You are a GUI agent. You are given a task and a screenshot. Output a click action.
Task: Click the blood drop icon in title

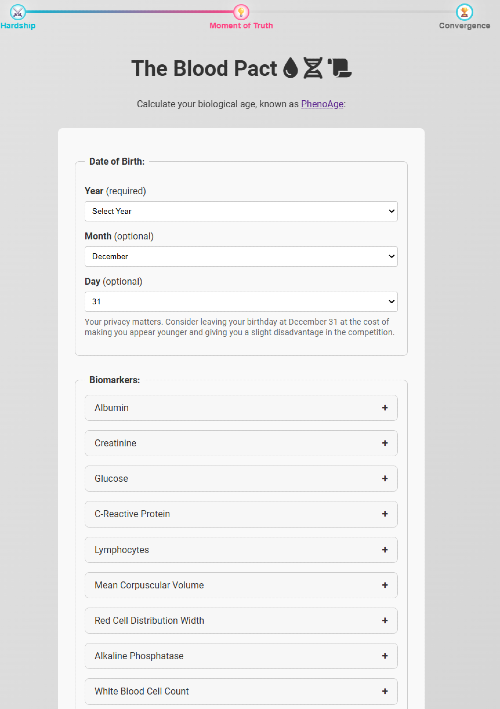291,68
